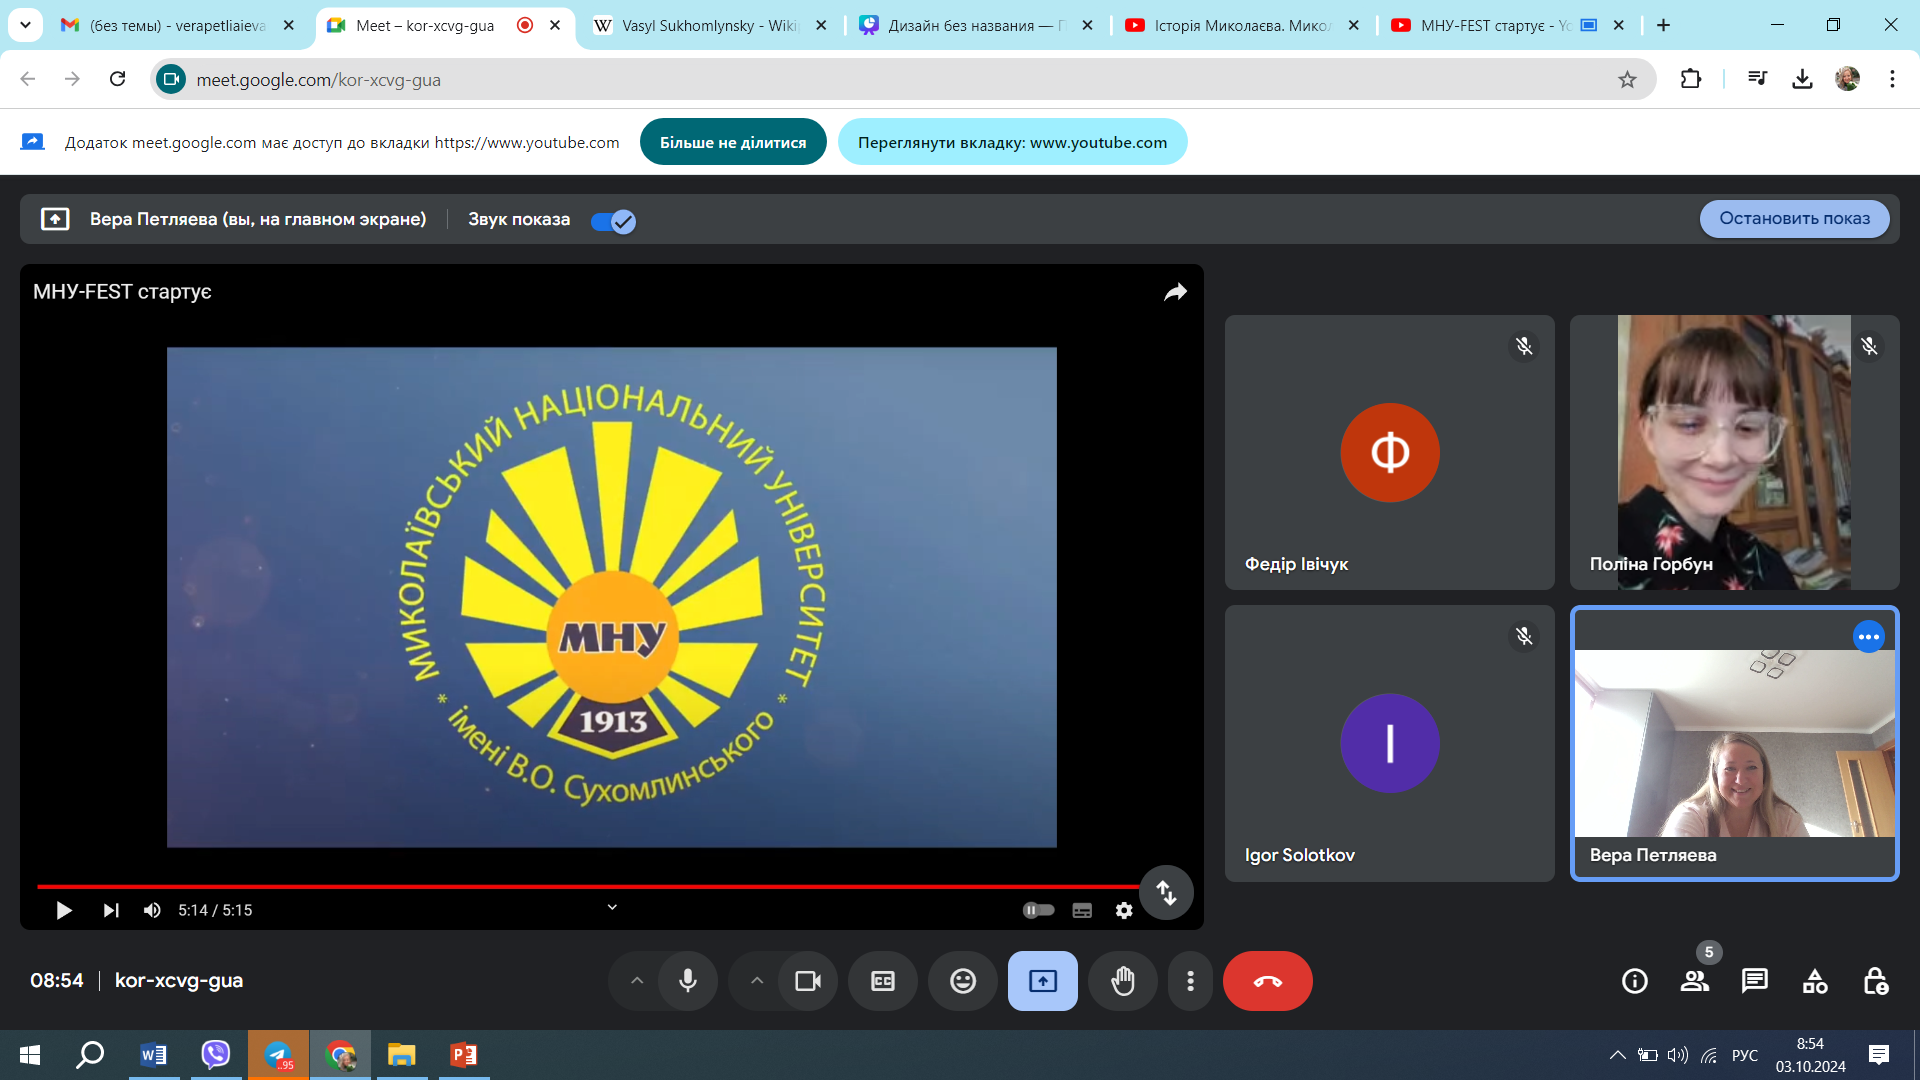Open Chrome three-dot menu
This screenshot has width=1920, height=1080.
[x=1892, y=79]
